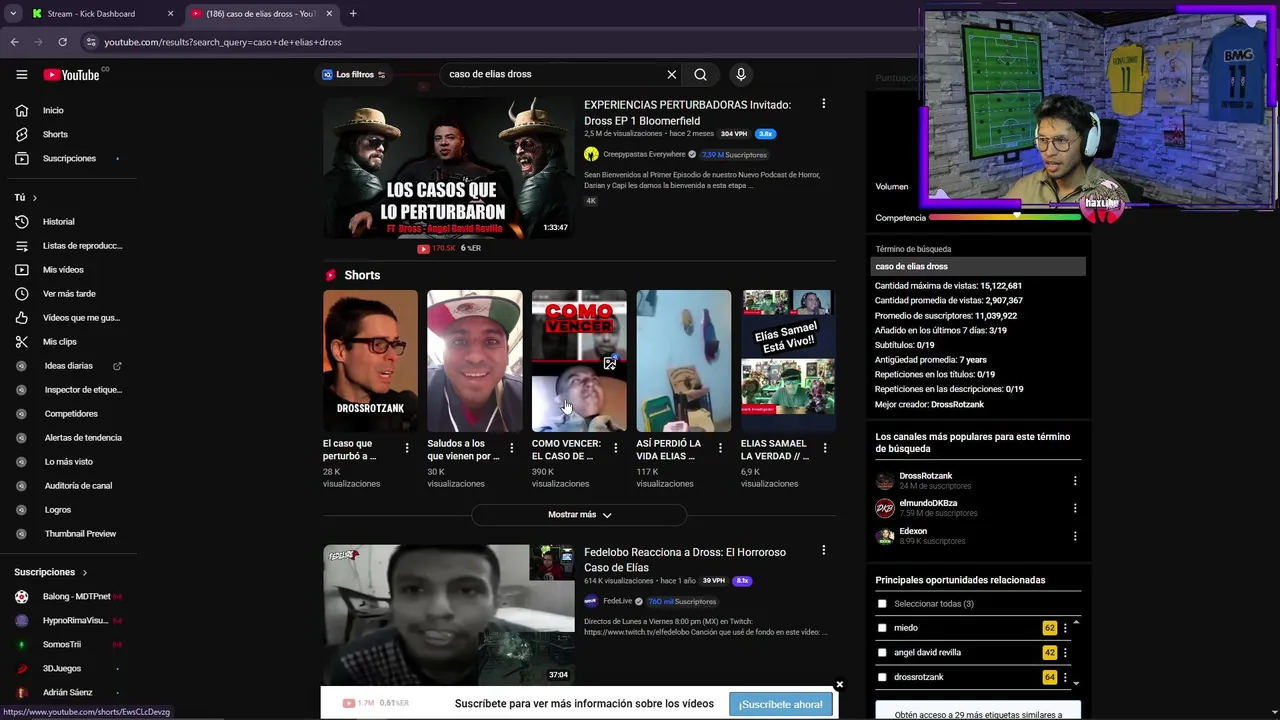Open the YouTube hamburger guide menu
Screen dimensions: 1280x720
(21, 74)
